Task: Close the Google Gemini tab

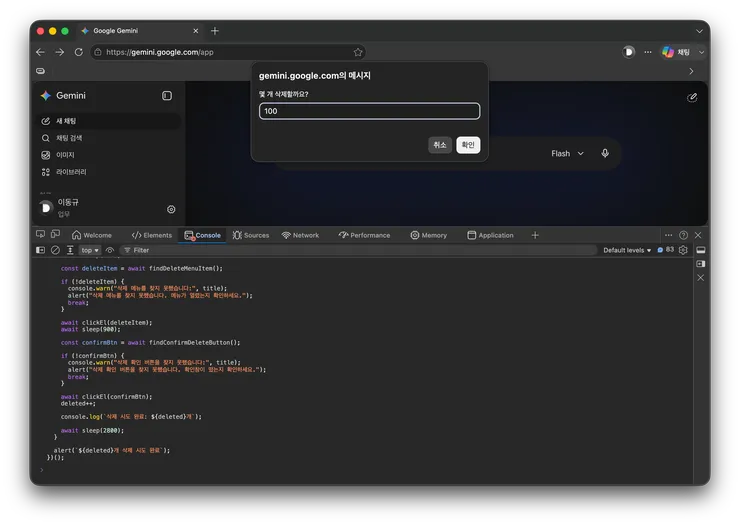Action: point(195,31)
